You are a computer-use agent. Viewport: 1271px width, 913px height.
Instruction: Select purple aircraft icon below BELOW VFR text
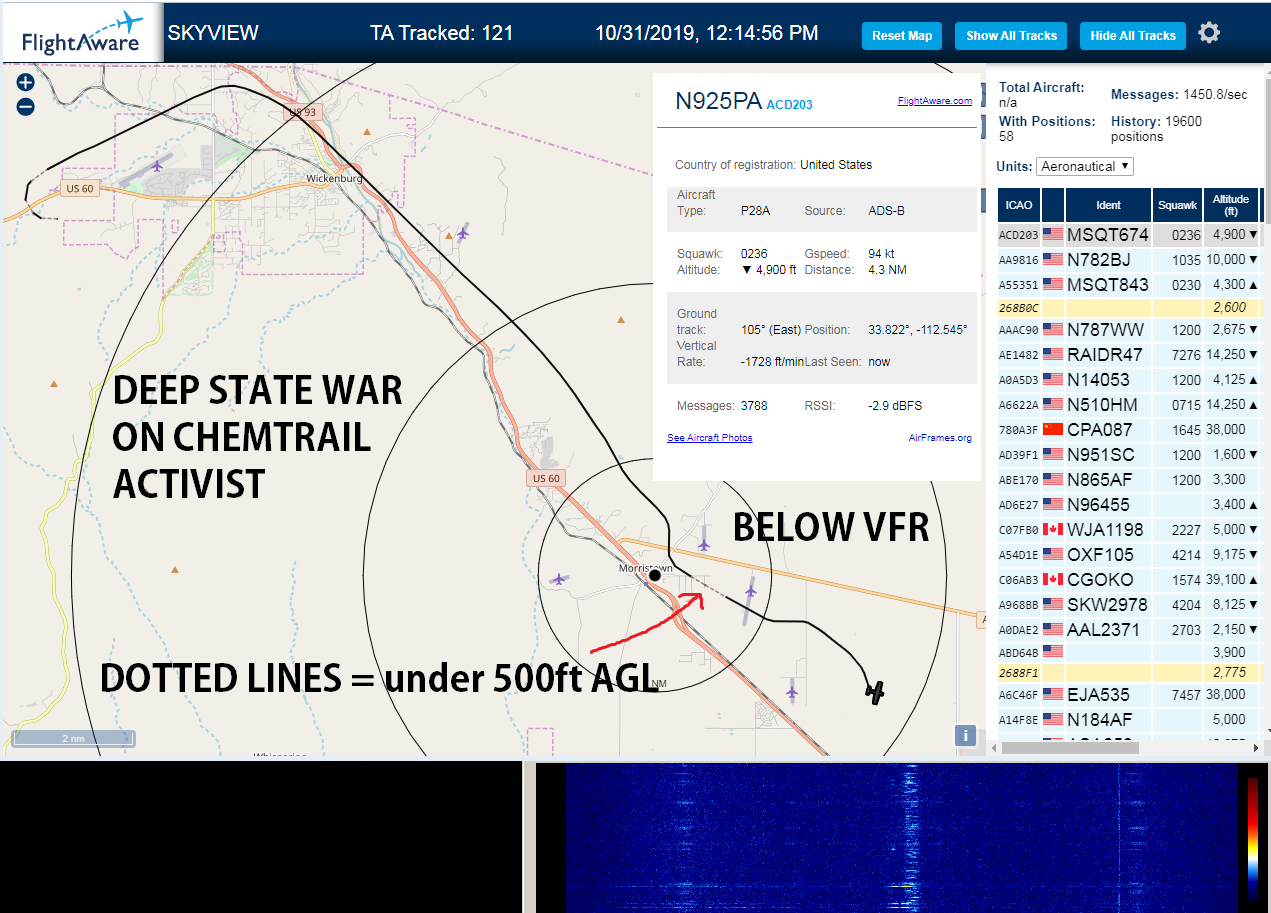pos(704,543)
